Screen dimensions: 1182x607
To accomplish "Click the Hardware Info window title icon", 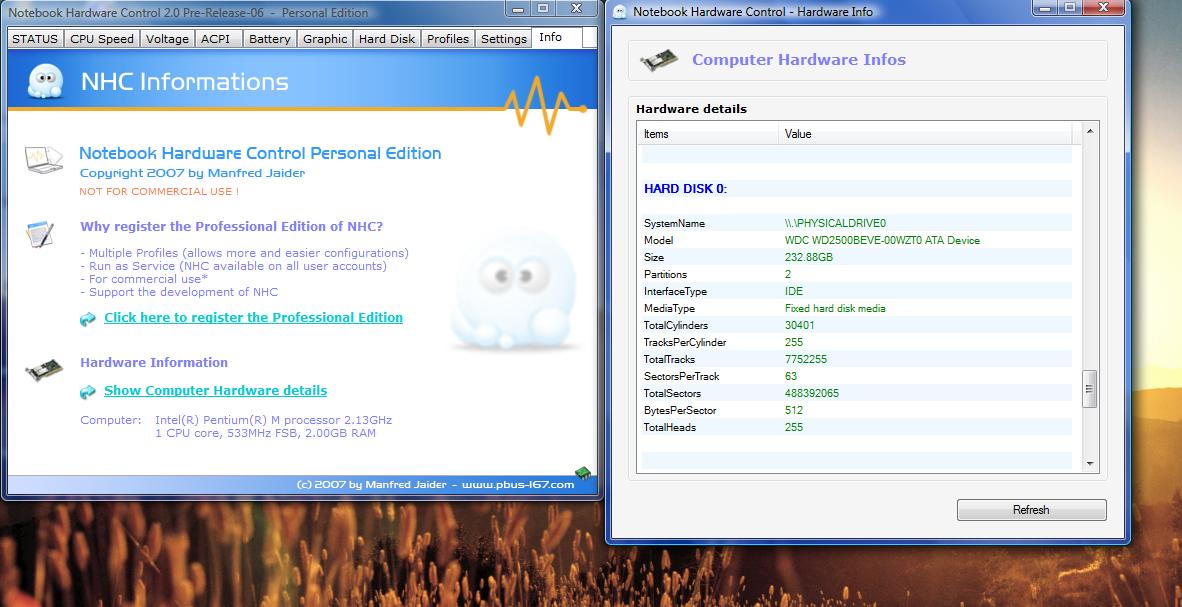I will (x=619, y=11).
